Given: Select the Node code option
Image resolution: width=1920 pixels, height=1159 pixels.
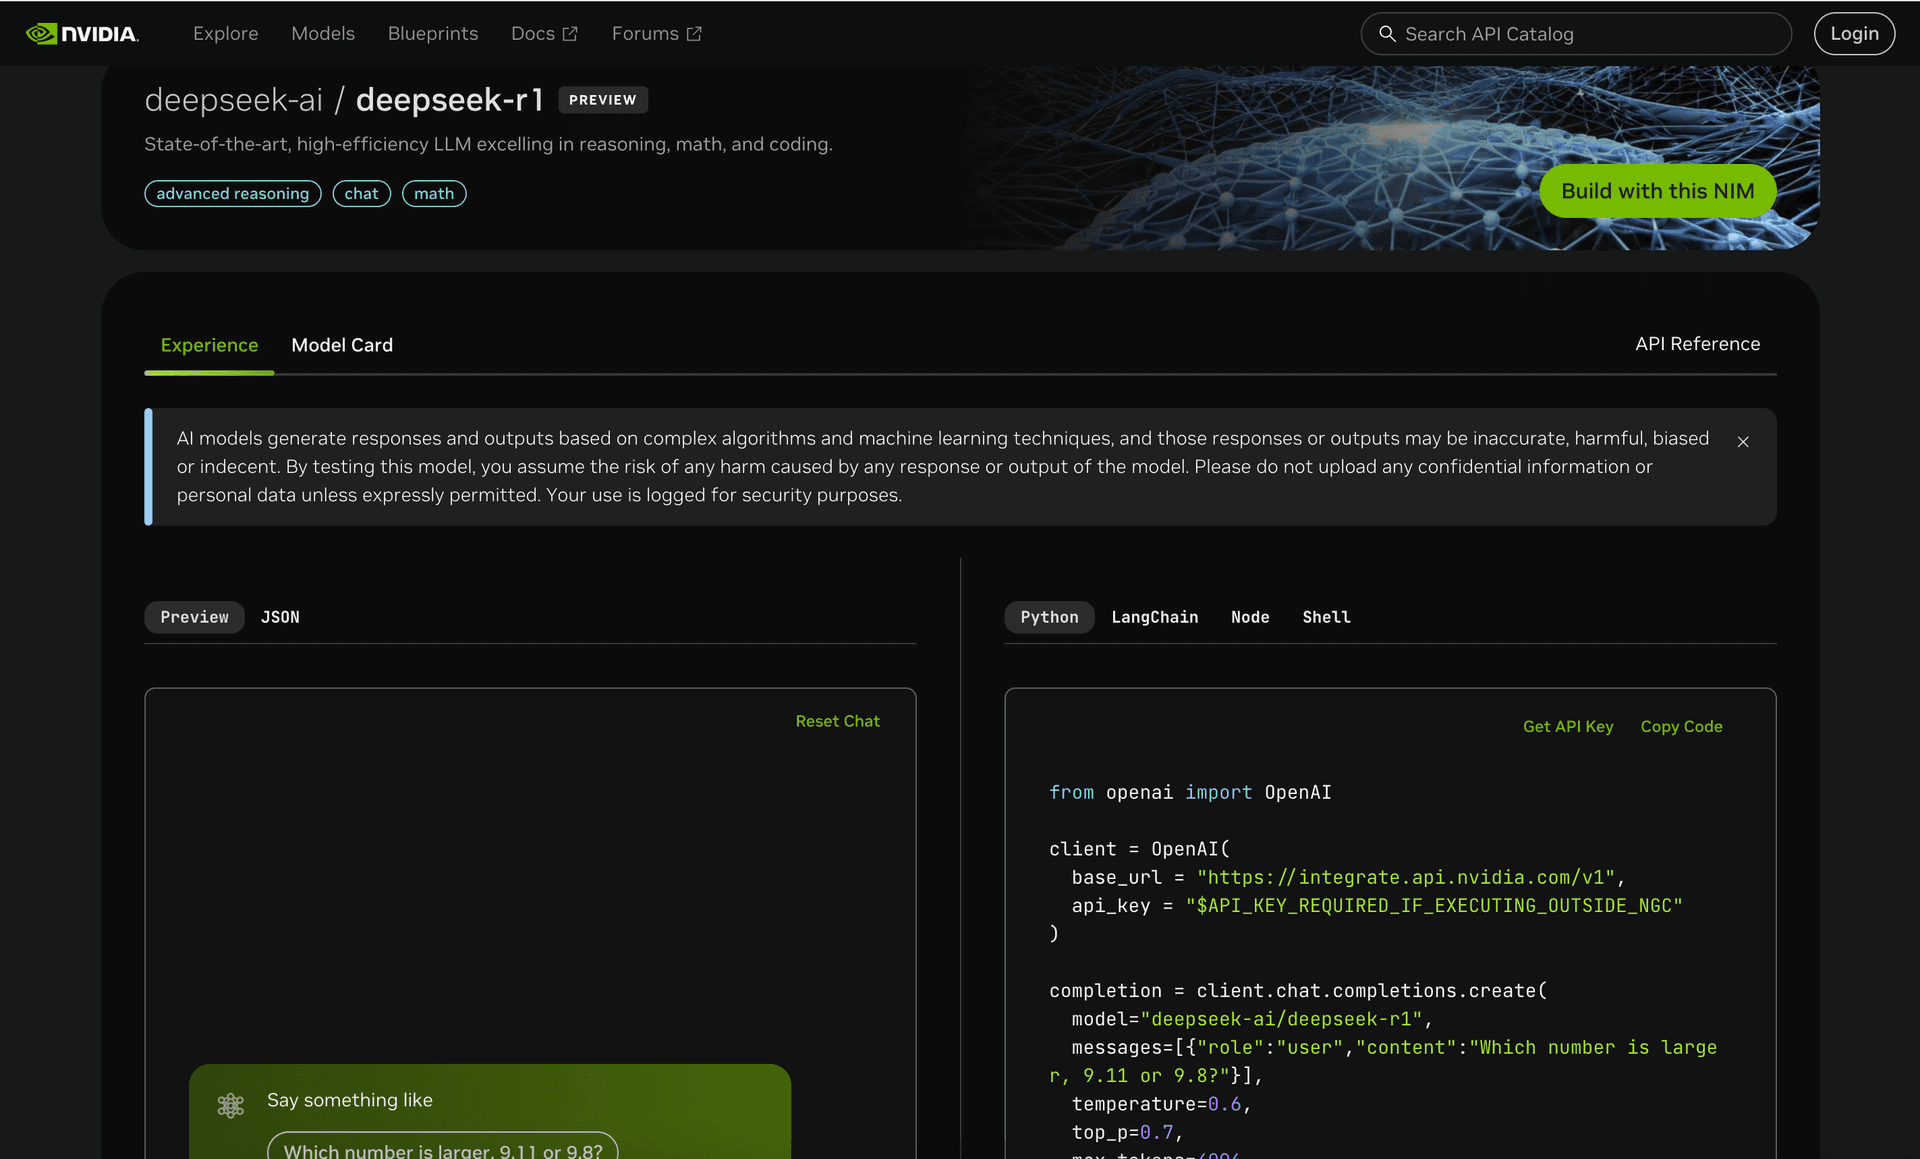Looking at the screenshot, I should pyautogui.click(x=1249, y=616).
